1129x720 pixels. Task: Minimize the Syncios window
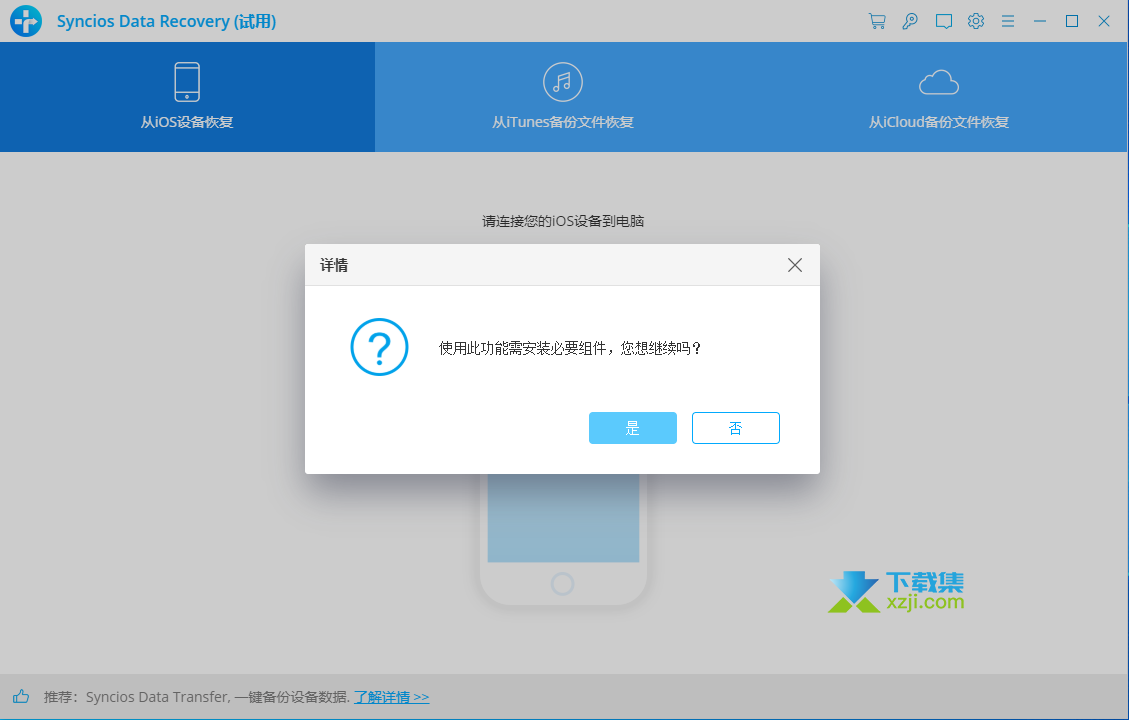(1040, 21)
